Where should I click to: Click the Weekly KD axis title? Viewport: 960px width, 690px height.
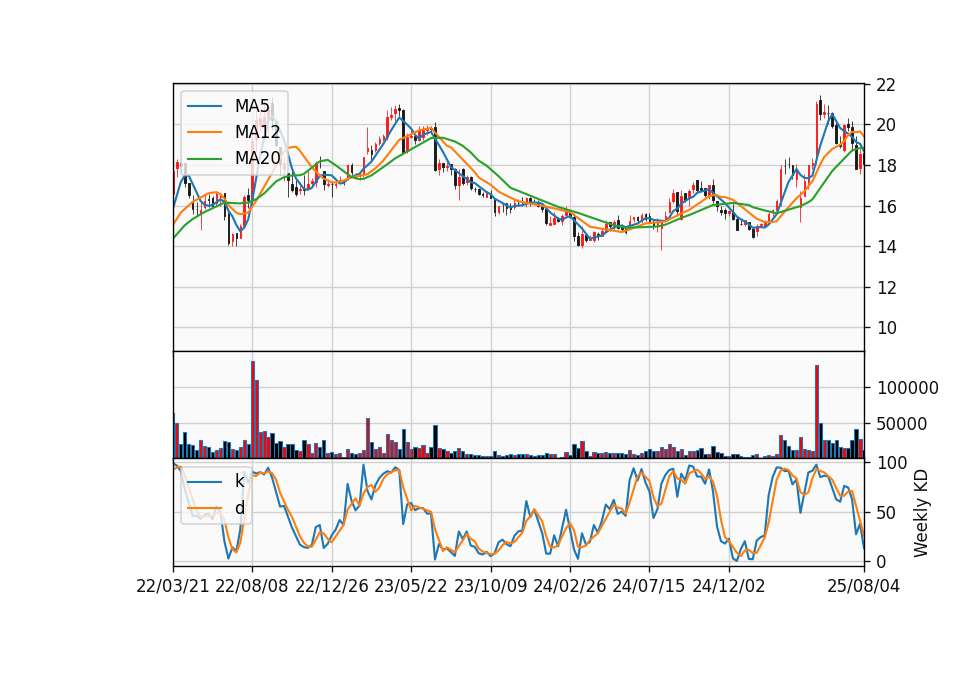tap(921, 513)
